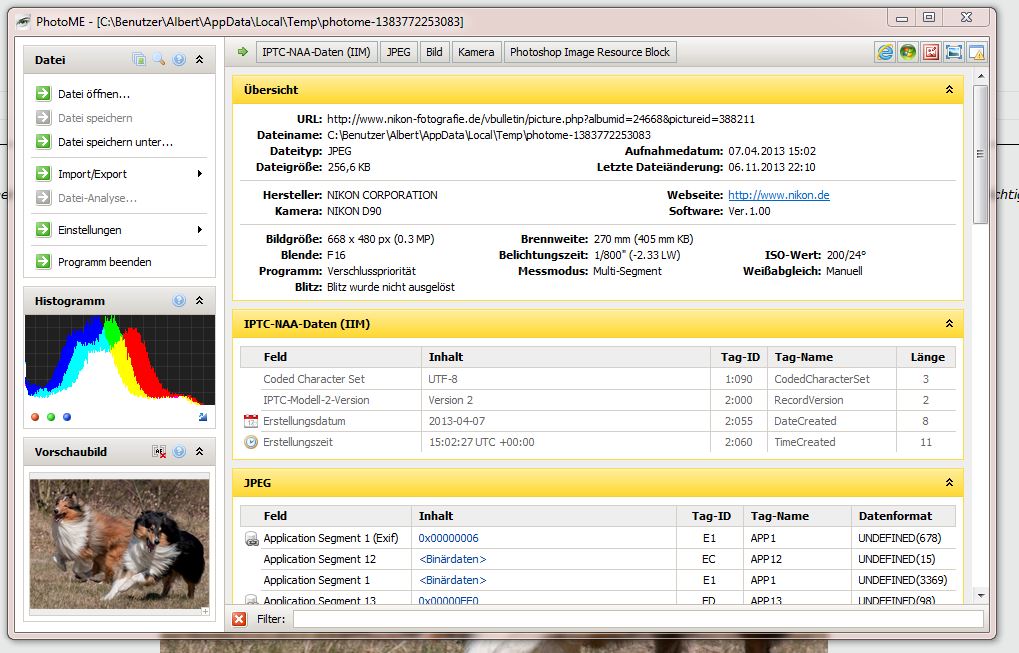
Task: Click the fullscreen image icon in toolbar
Action: pyautogui.click(x=953, y=52)
